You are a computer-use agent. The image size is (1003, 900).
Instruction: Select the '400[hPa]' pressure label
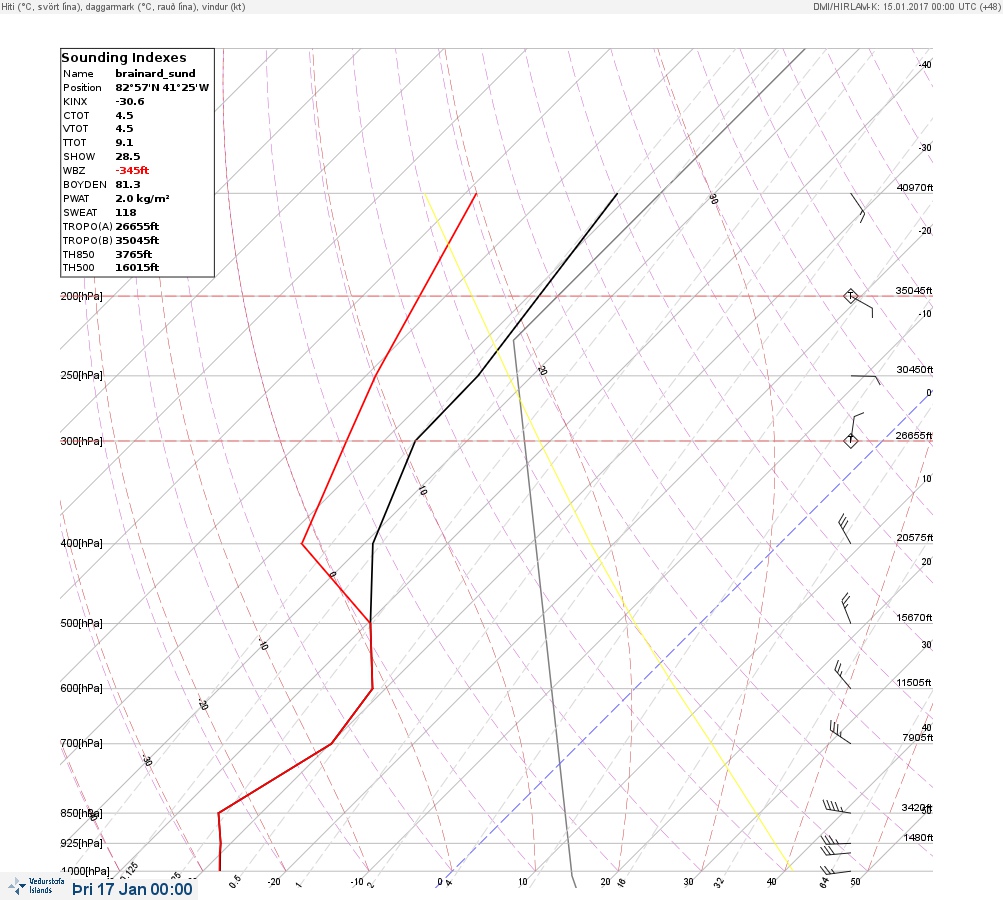[x=81, y=543]
